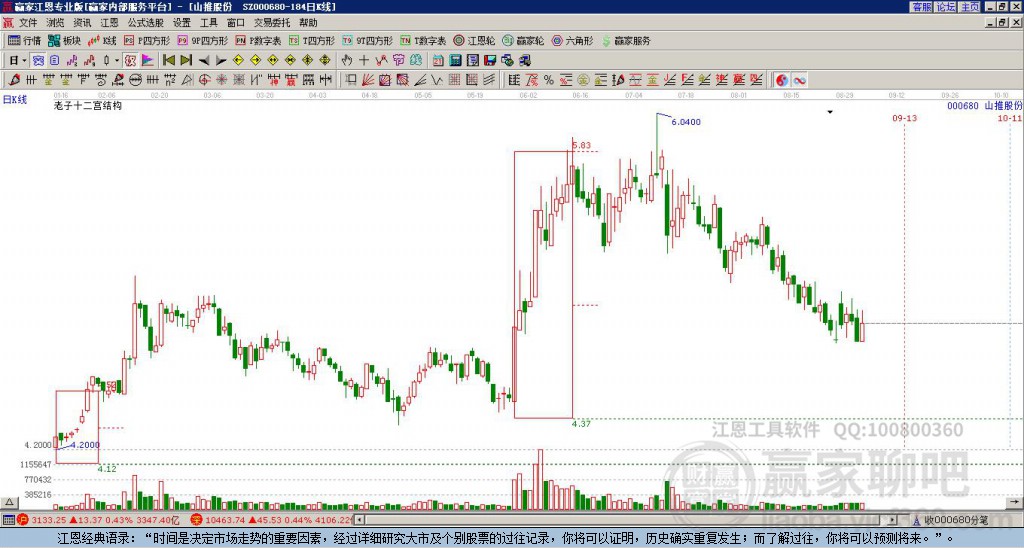Select the Gann fan lines tool
Viewport: 1024px width, 548px height.
368,80
